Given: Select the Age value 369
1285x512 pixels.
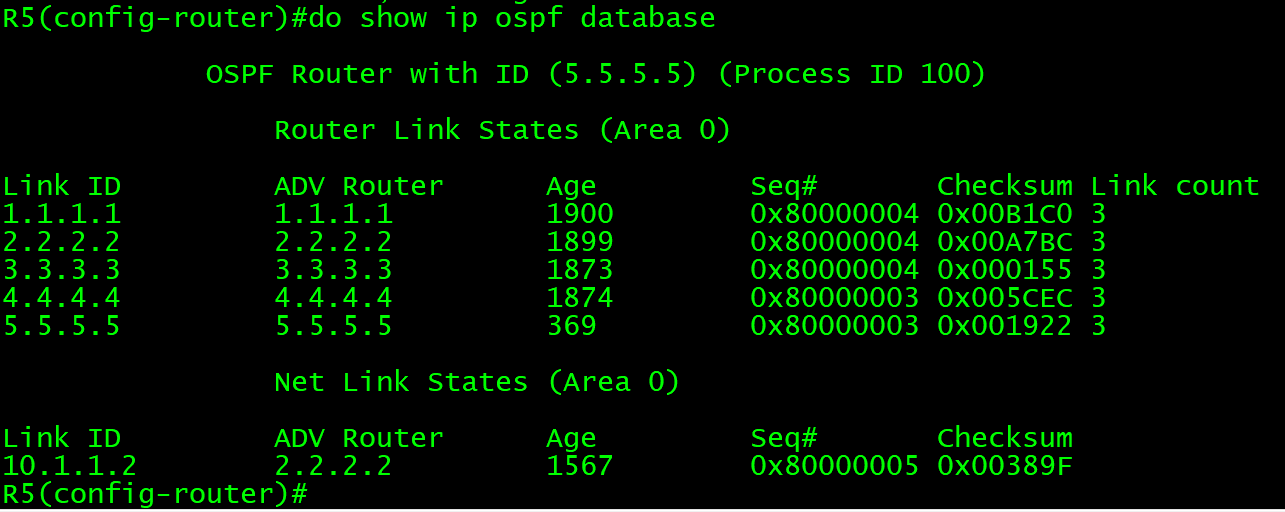Looking at the screenshot, I should click(x=572, y=326).
